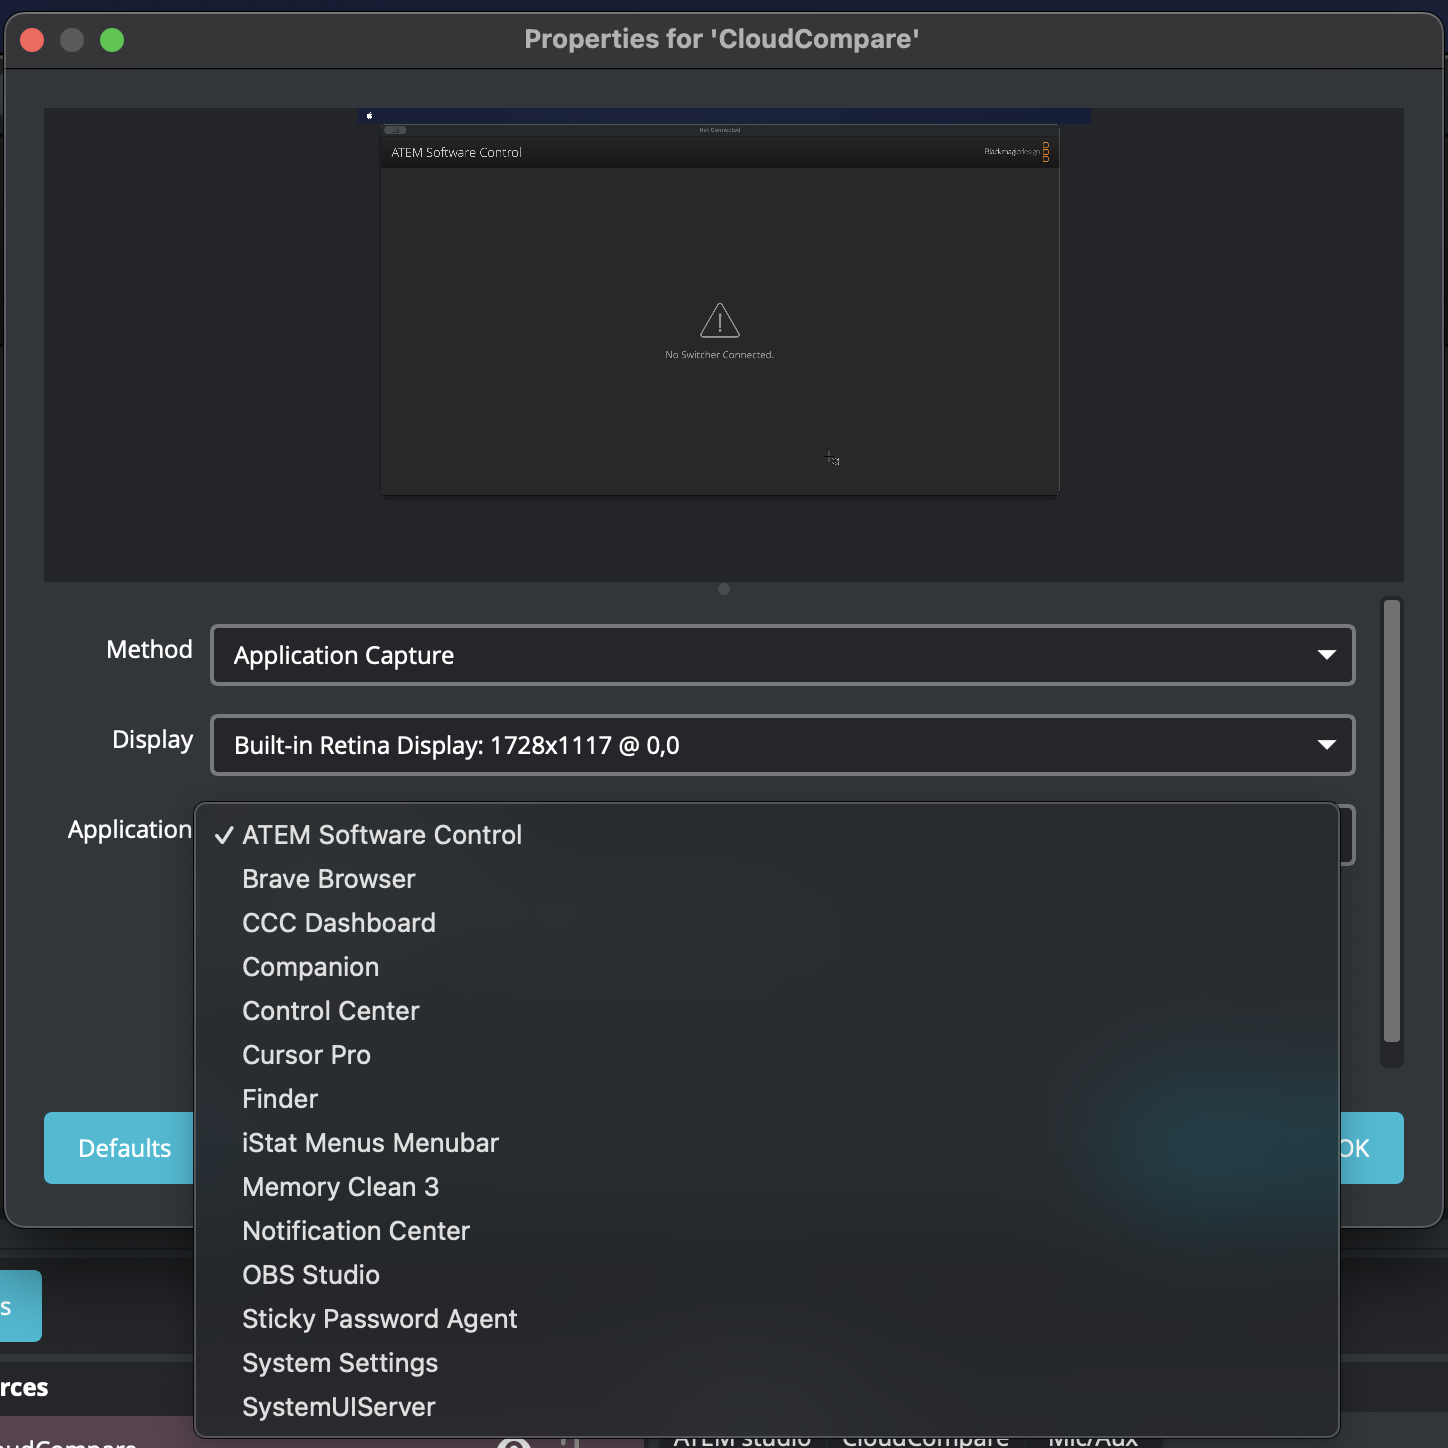Choose OBS Studio in the application list

coord(310,1274)
